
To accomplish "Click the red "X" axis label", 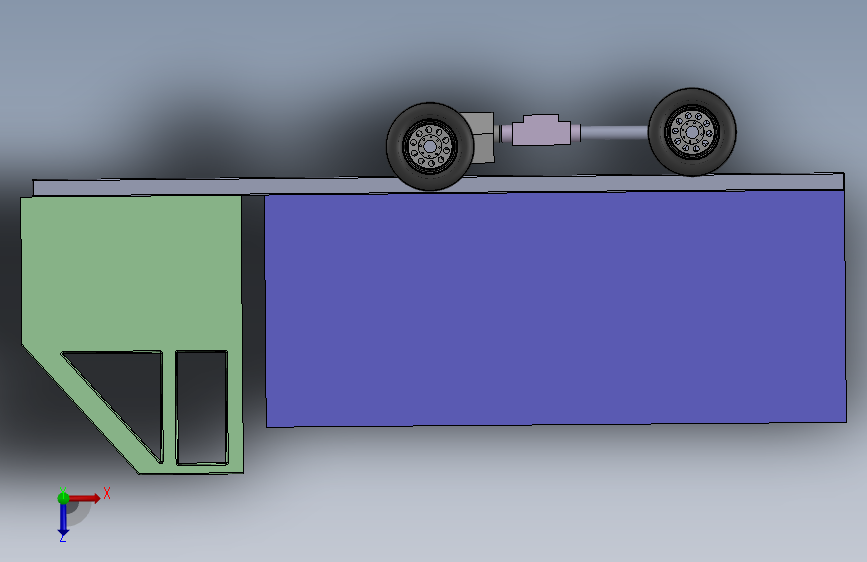I will click(x=107, y=493).
